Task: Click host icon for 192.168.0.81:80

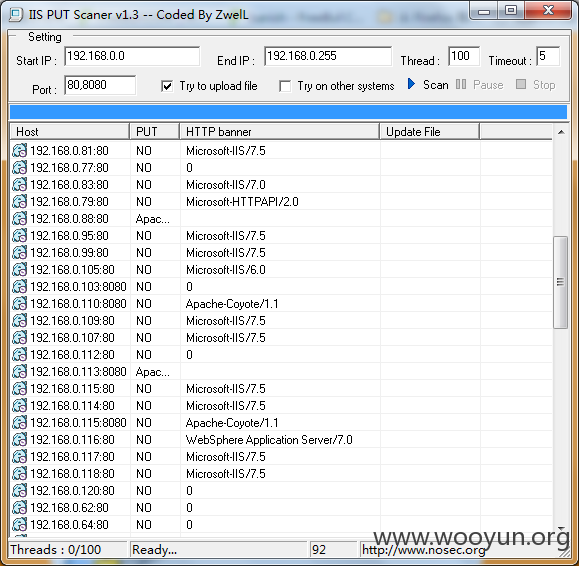Action: tap(20, 151)
